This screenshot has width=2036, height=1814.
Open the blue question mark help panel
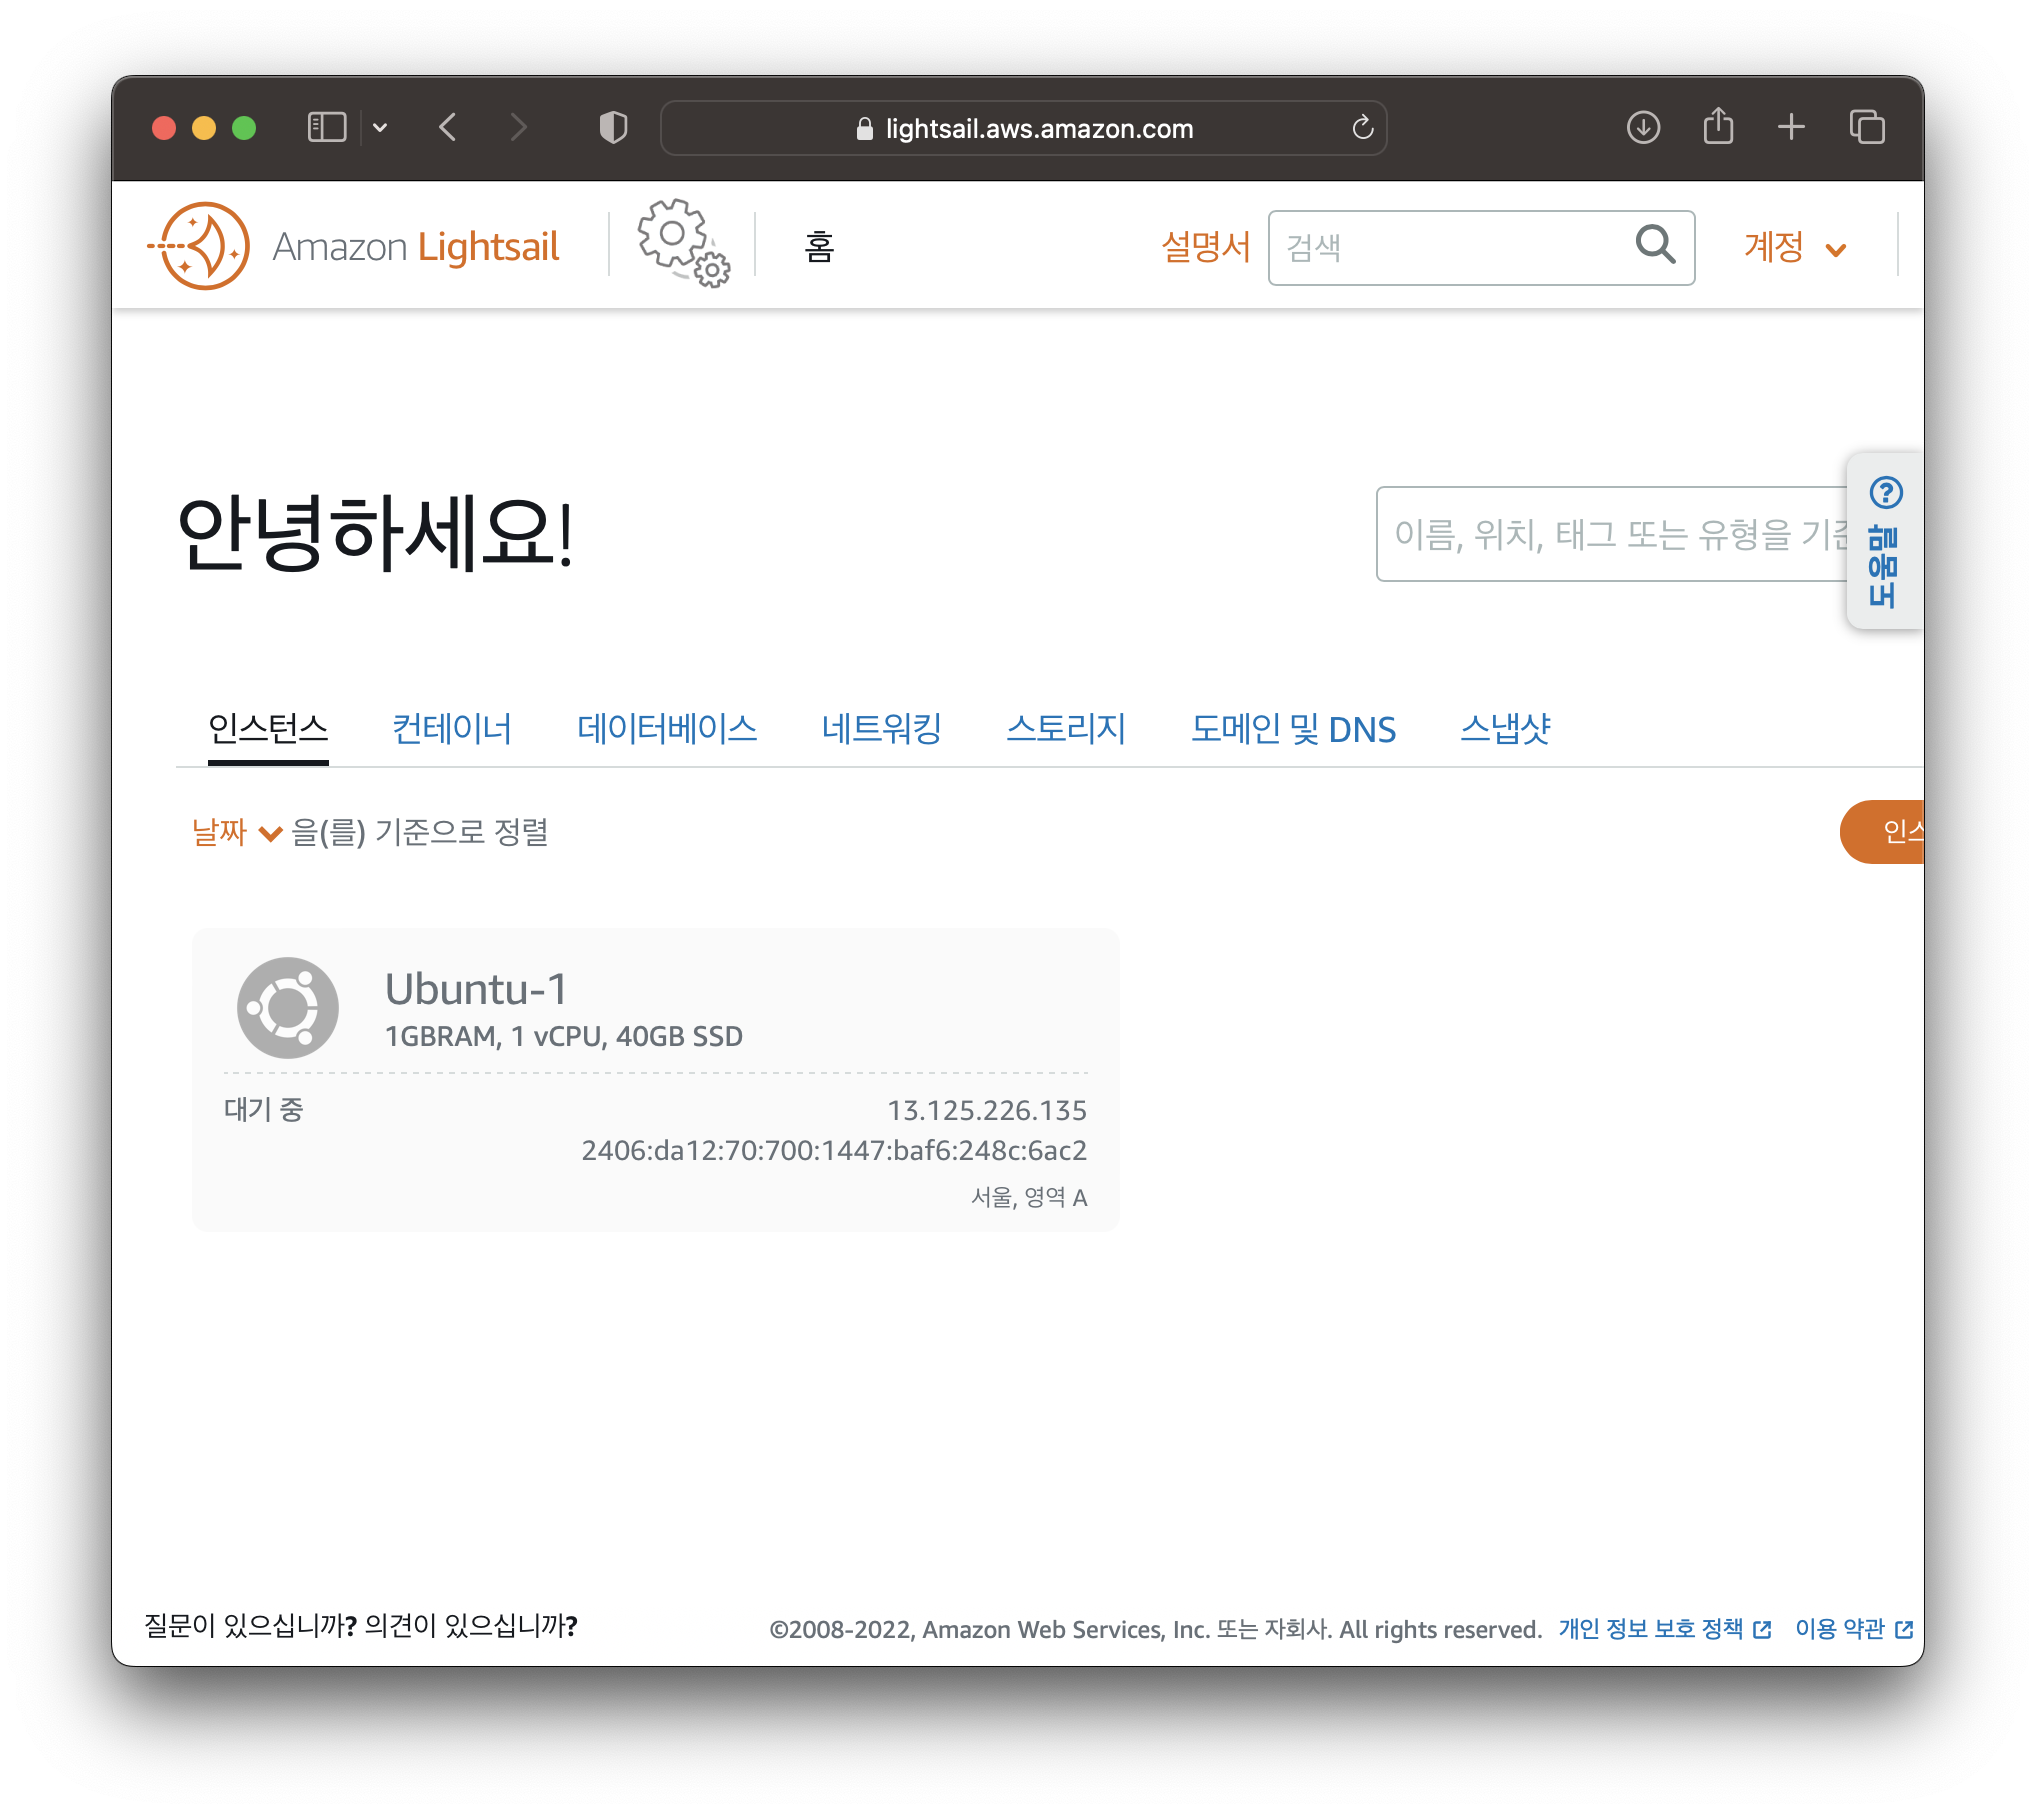point(1885,493)
